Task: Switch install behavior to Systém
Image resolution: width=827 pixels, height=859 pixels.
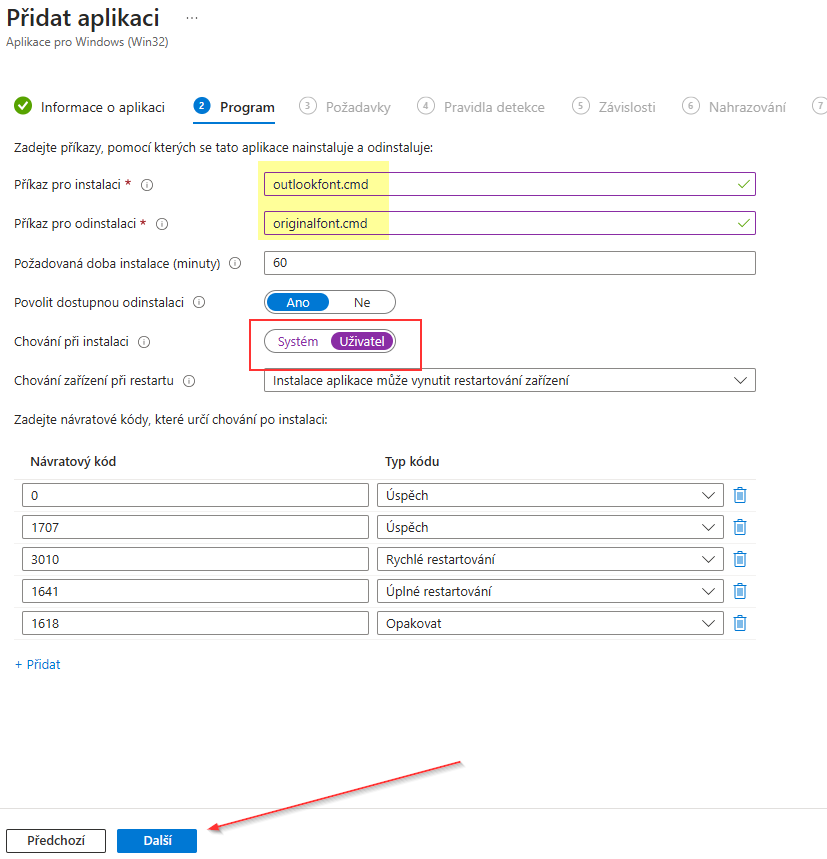Action: tap(297, 341)
